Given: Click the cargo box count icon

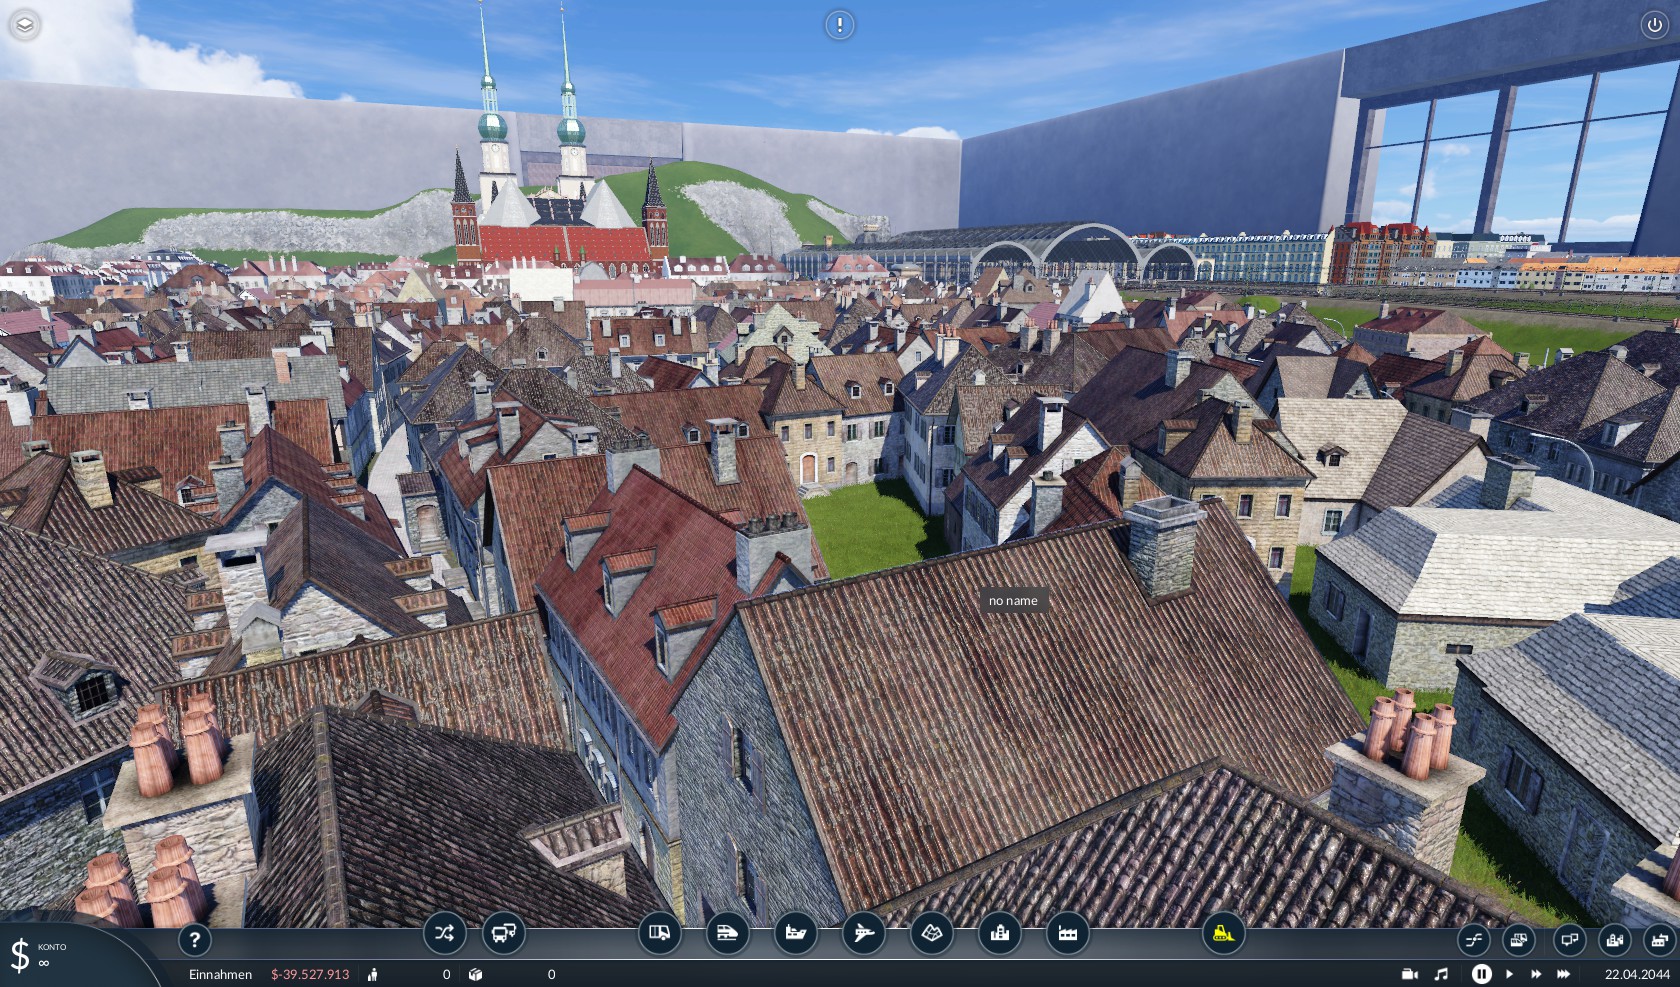Looking at the screenshot, I should point(476,974).
